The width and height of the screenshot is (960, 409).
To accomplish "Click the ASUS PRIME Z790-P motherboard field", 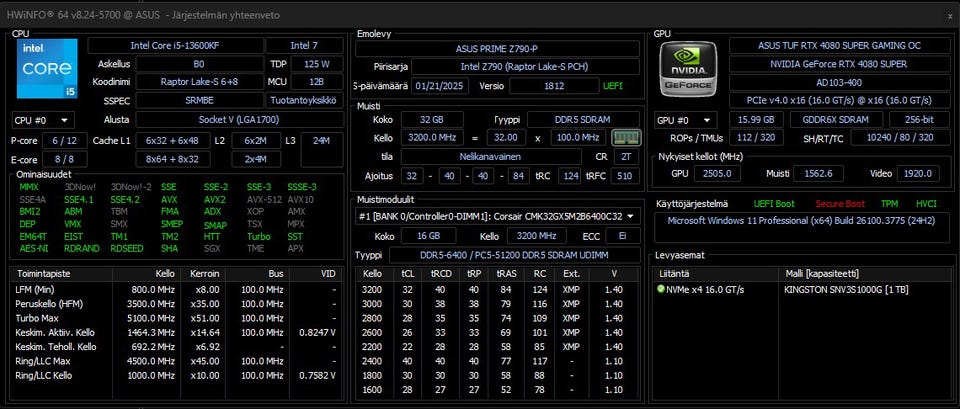I will [498, 48].
